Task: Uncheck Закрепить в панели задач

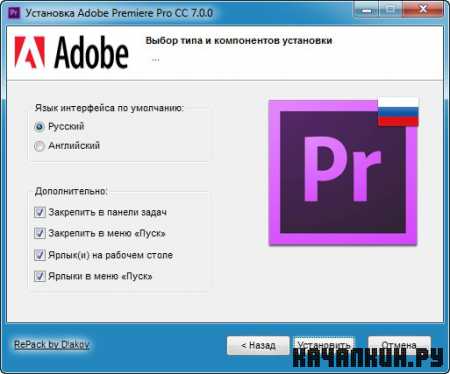Action: click(x=40, y=212)
